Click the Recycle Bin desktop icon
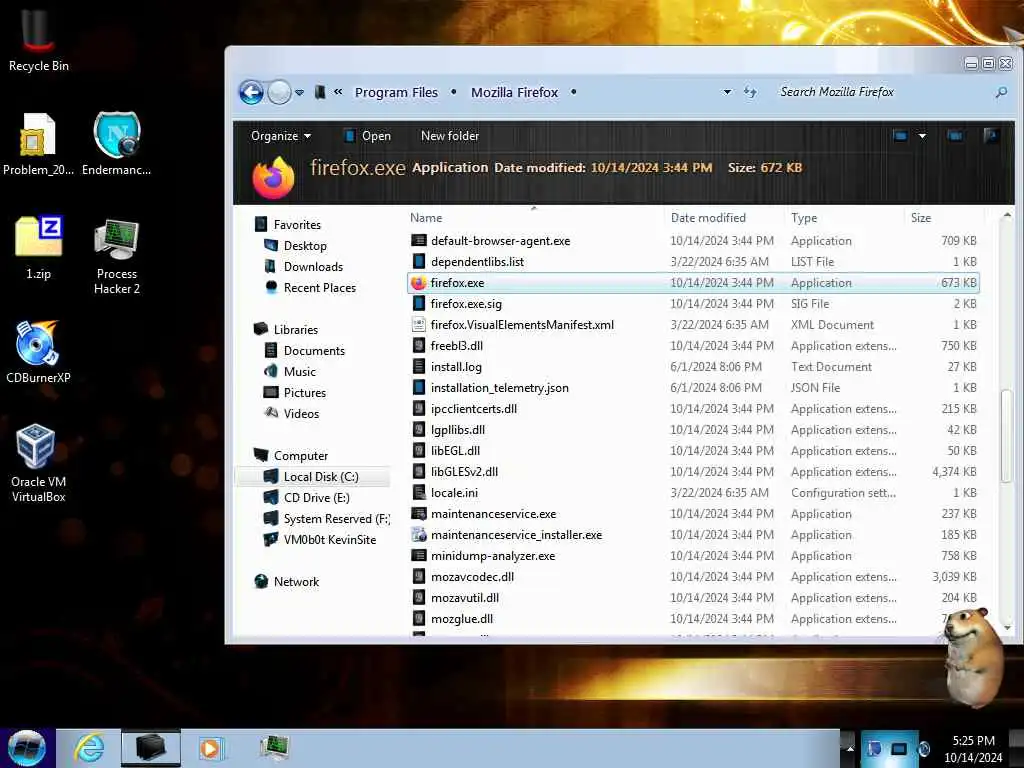1024x768 pixels. point(38,40)
